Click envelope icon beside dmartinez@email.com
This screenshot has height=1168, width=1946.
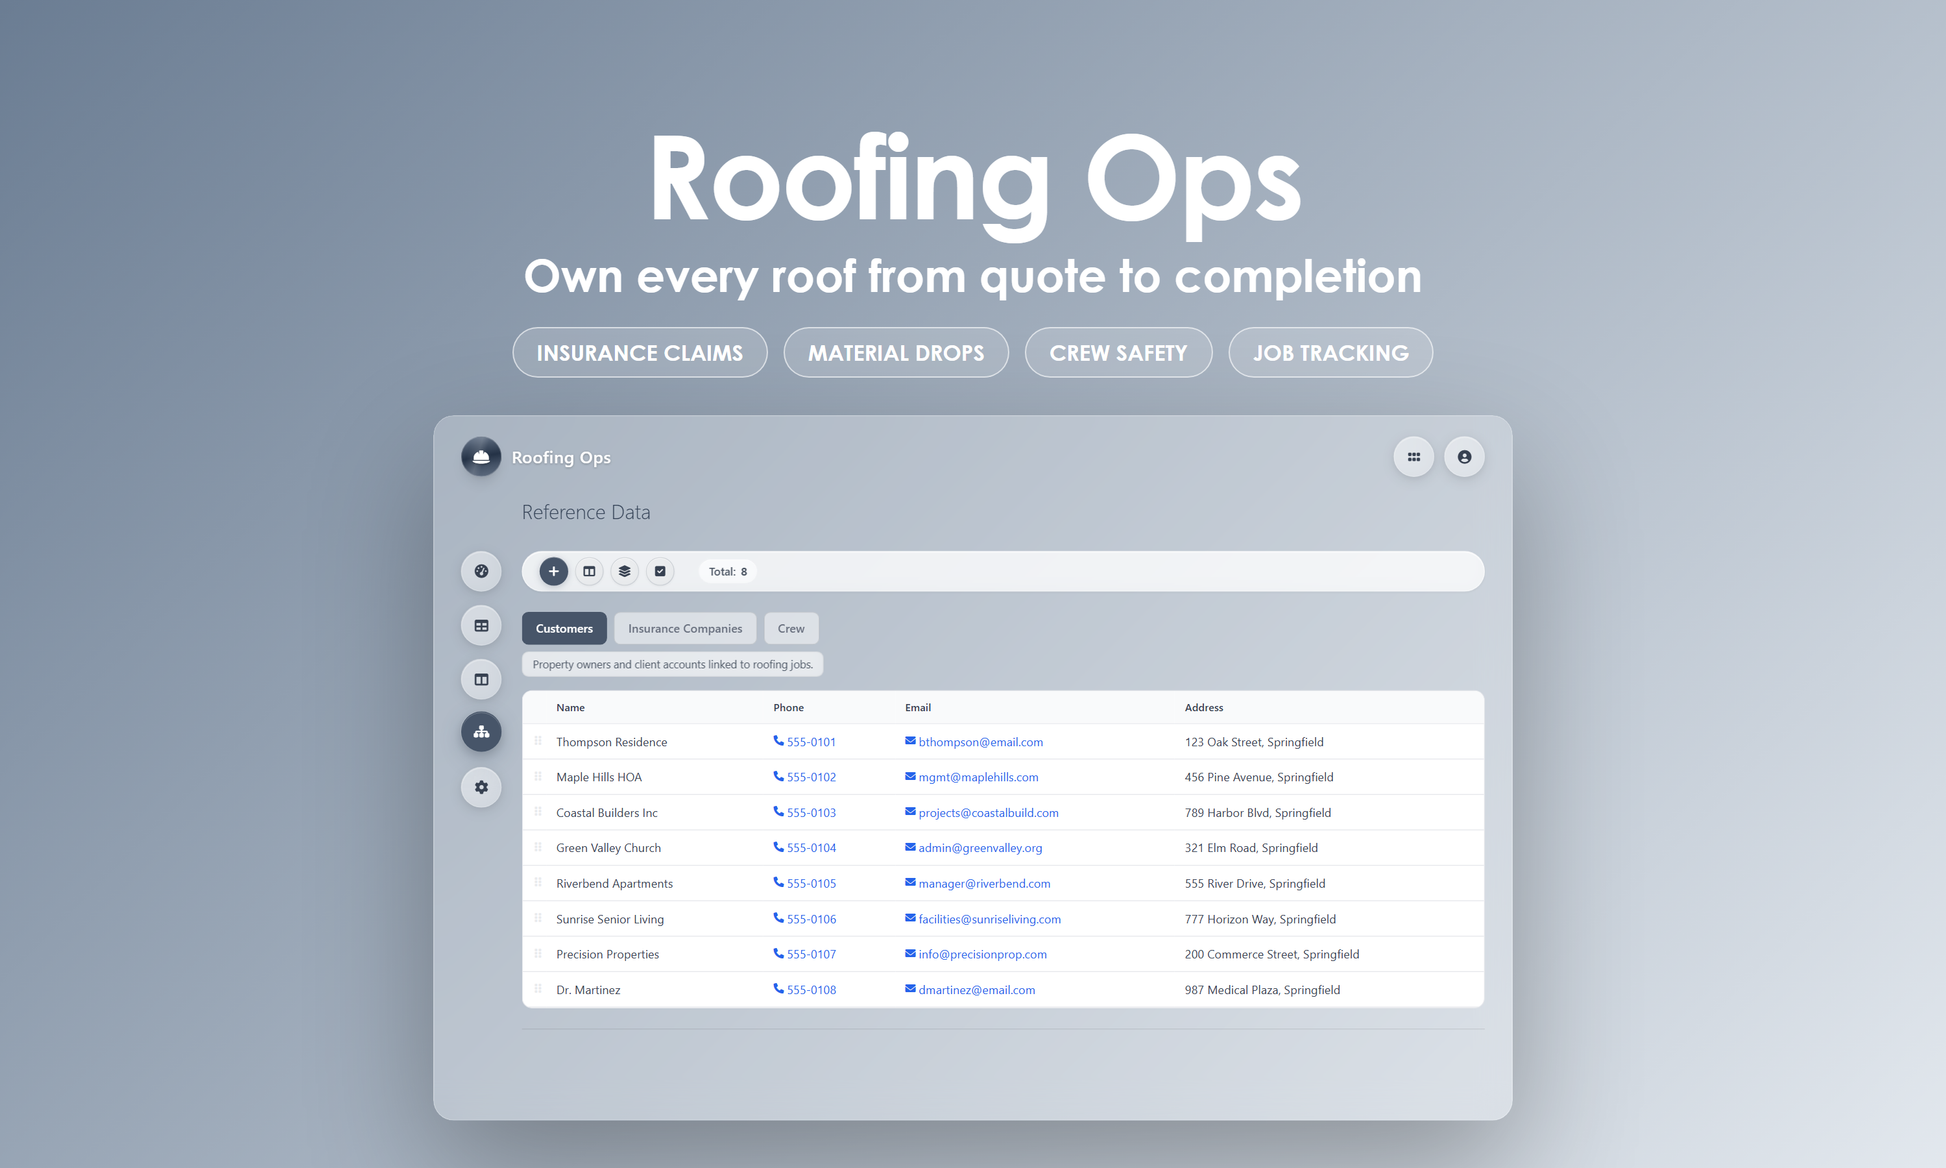tap(910, 989)
